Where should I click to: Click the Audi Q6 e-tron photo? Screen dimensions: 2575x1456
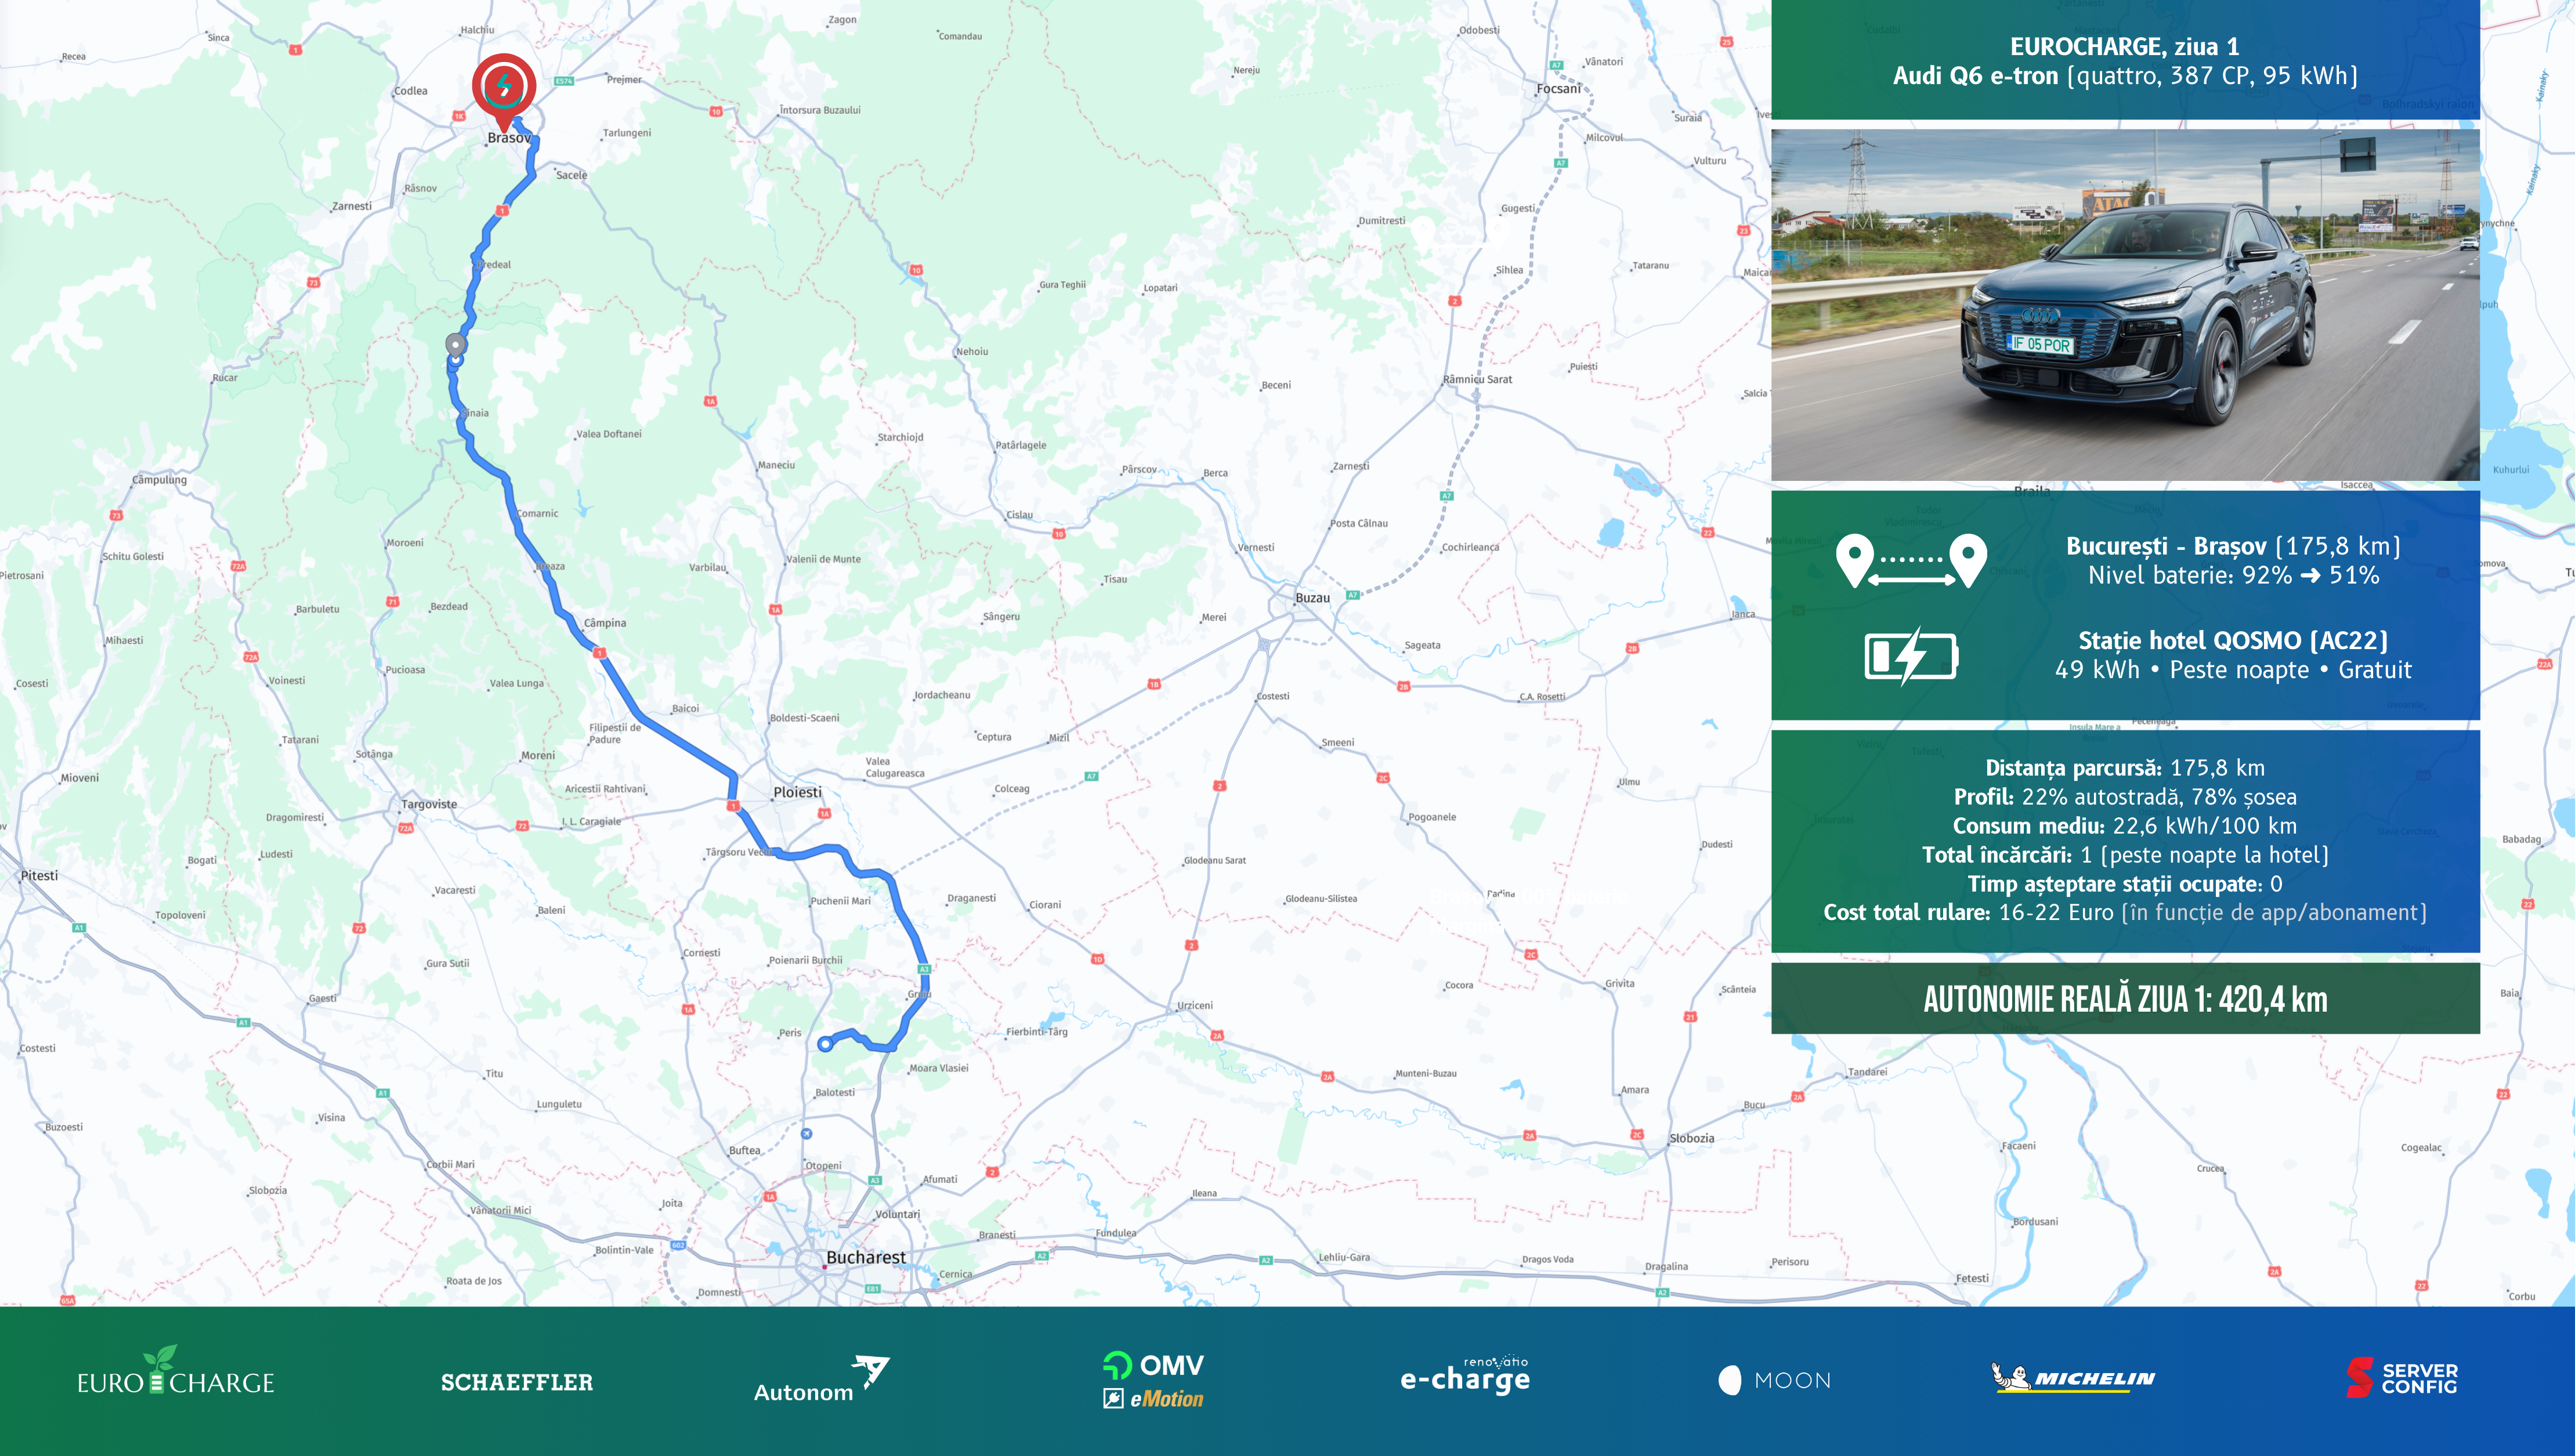point(2125,305)
